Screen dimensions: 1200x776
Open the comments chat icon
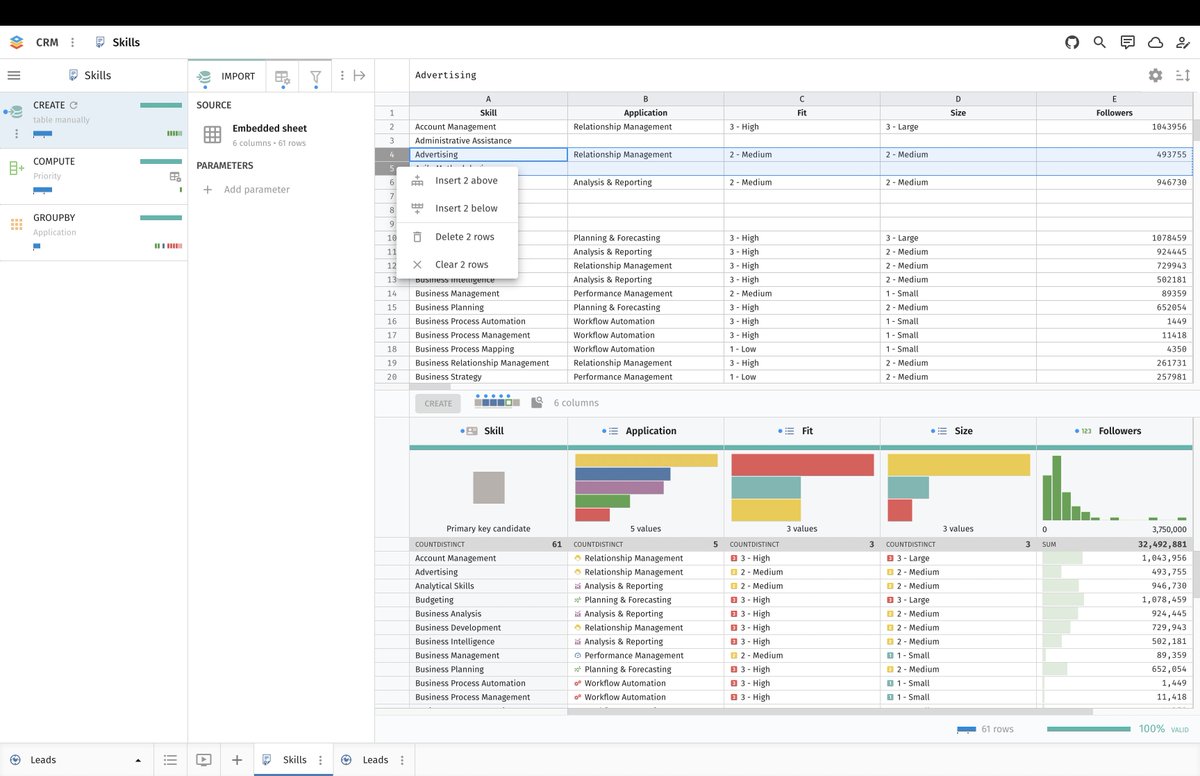tap(1128, 42)
